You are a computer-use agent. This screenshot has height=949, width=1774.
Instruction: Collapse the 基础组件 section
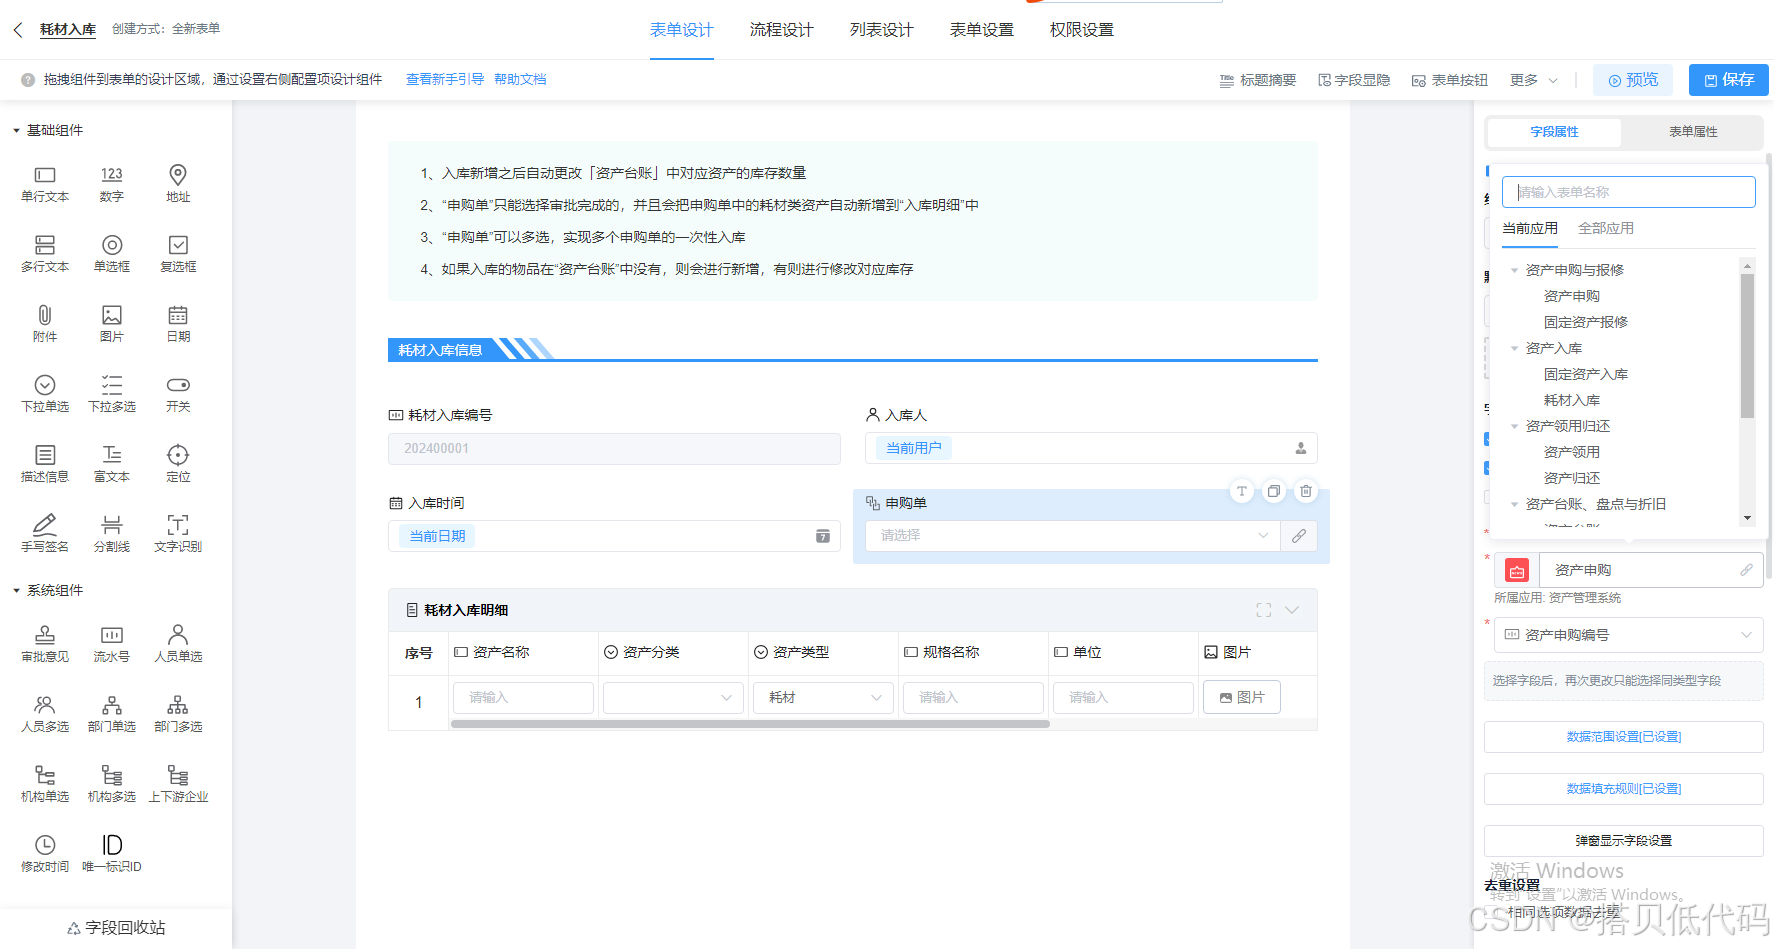[x=16, y=131]
